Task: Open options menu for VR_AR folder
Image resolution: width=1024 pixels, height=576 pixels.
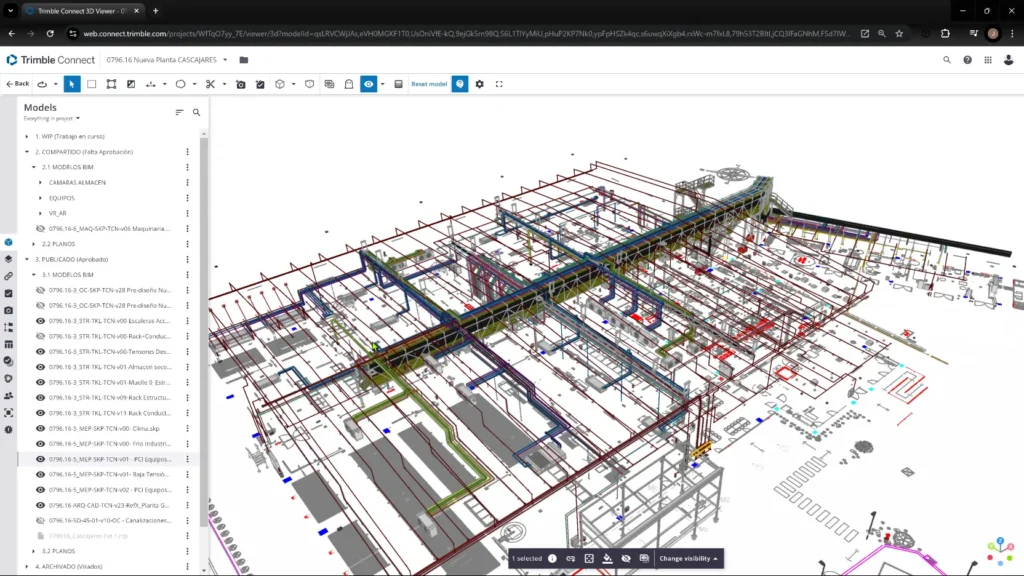Action: [x=187, y=213]
